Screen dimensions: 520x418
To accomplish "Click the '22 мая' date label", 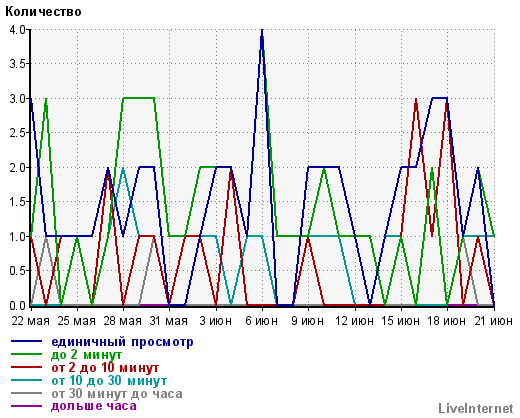I will click(30, 321).
